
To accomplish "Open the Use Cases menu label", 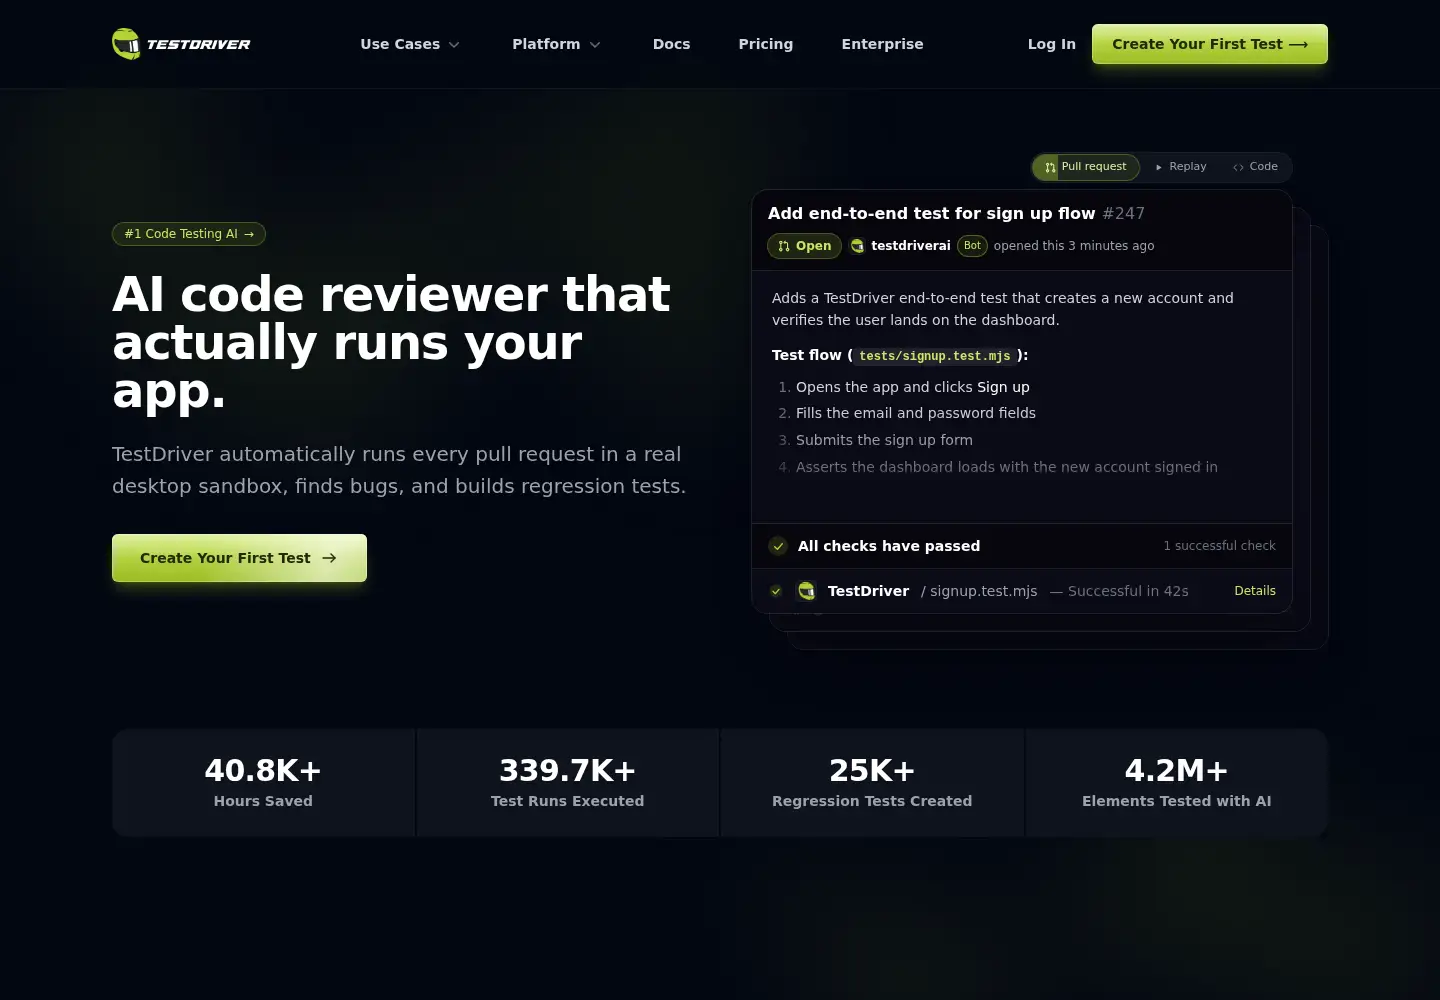I will tap(400, 44).
